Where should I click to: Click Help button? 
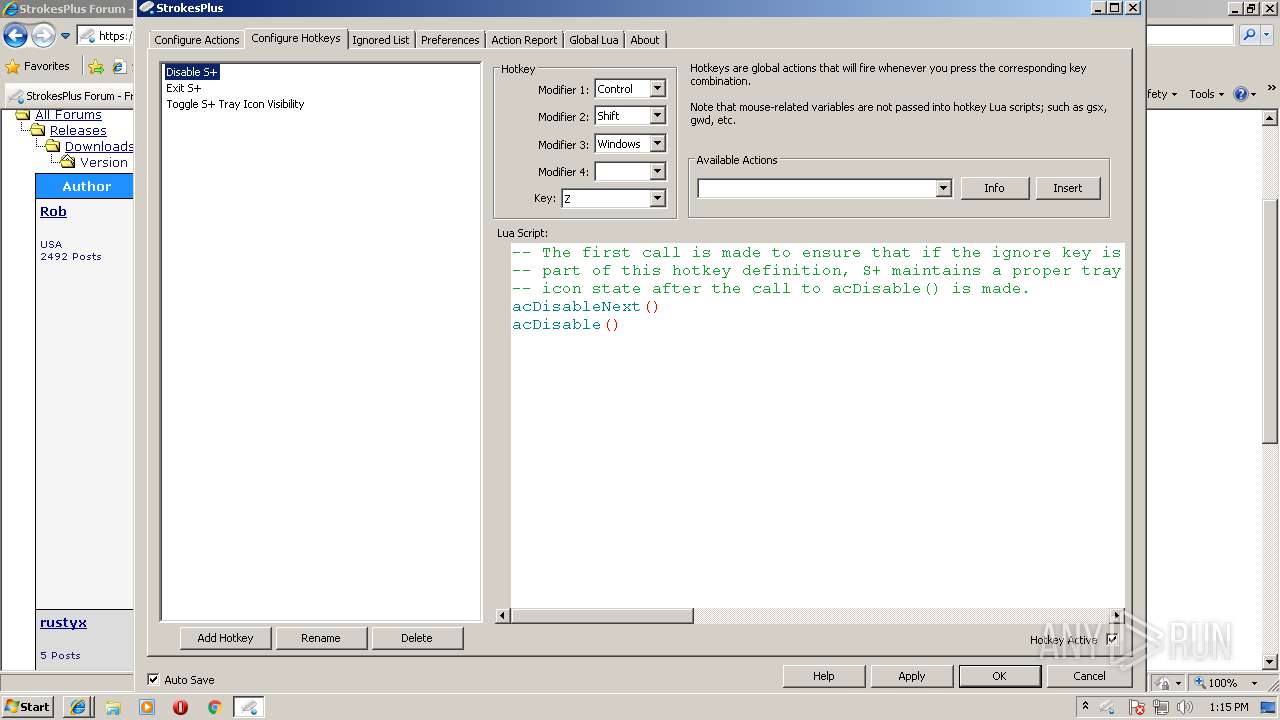(x=823, y=676)
